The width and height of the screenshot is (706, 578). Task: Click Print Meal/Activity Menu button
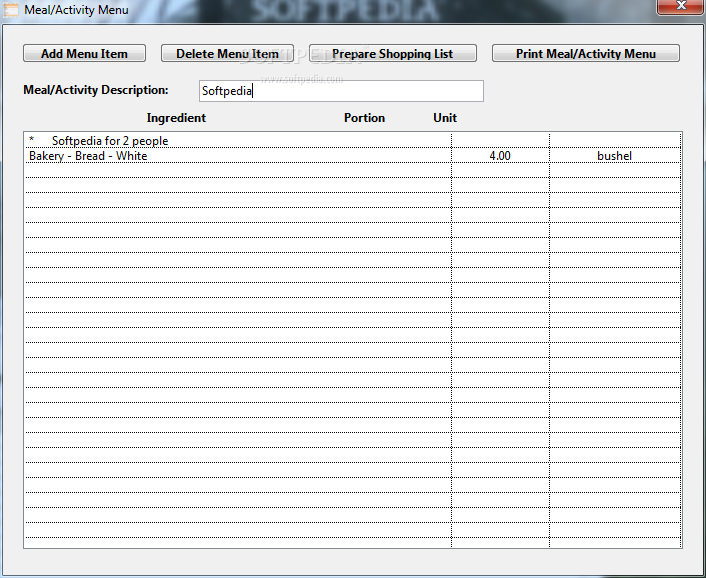pyautogui.click(x=586, y=53)
